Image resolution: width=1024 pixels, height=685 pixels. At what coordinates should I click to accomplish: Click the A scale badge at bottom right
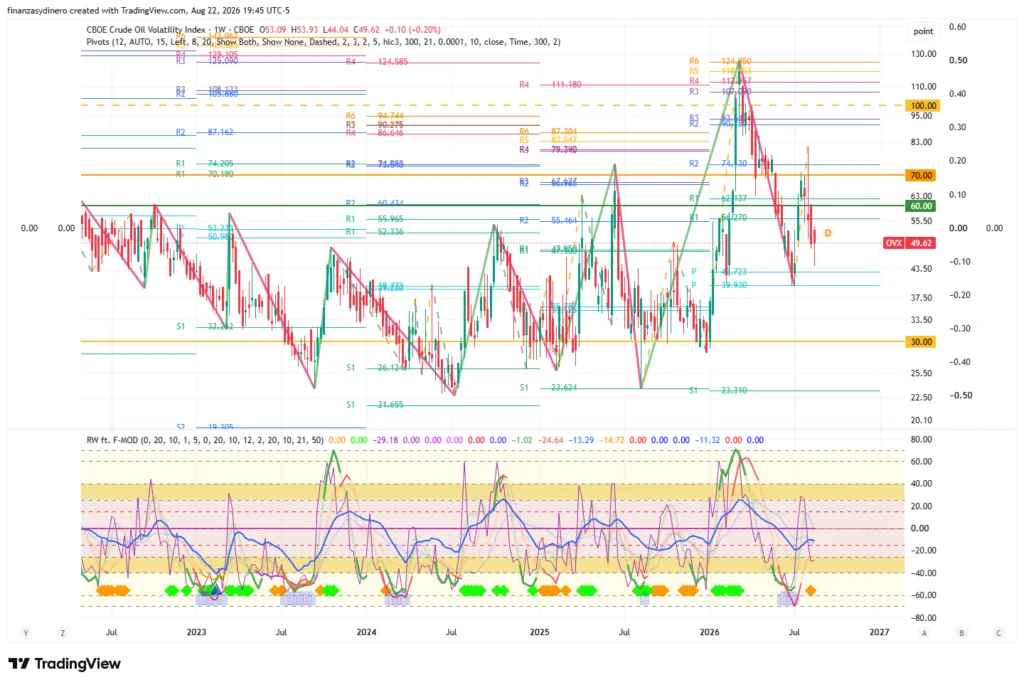click(x=924, y=633)
